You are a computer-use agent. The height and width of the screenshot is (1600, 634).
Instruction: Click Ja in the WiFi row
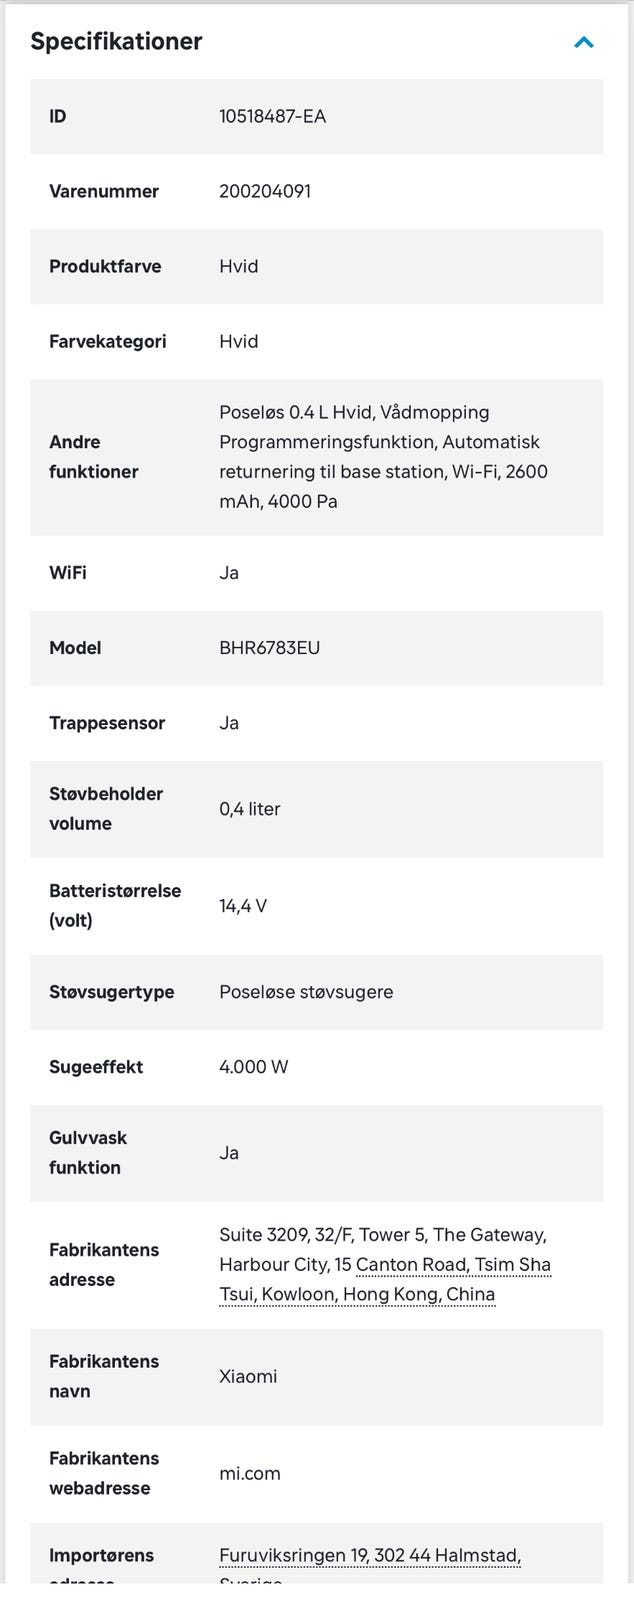pos(229,573)
